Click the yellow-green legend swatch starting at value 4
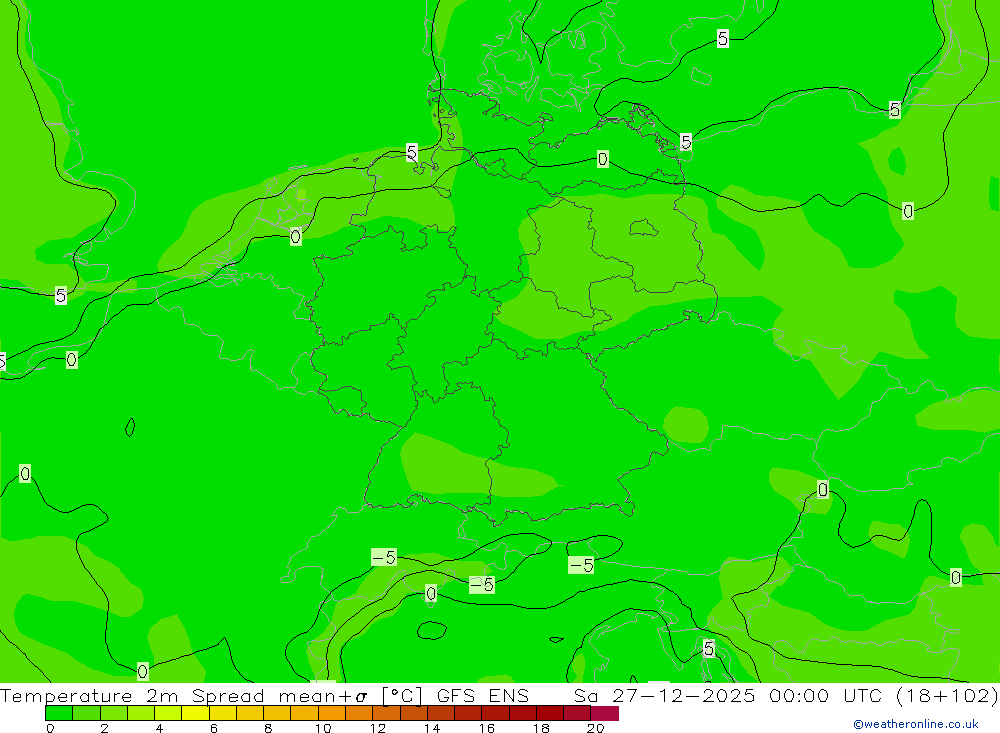1000x733 pixels. [168, 713]
